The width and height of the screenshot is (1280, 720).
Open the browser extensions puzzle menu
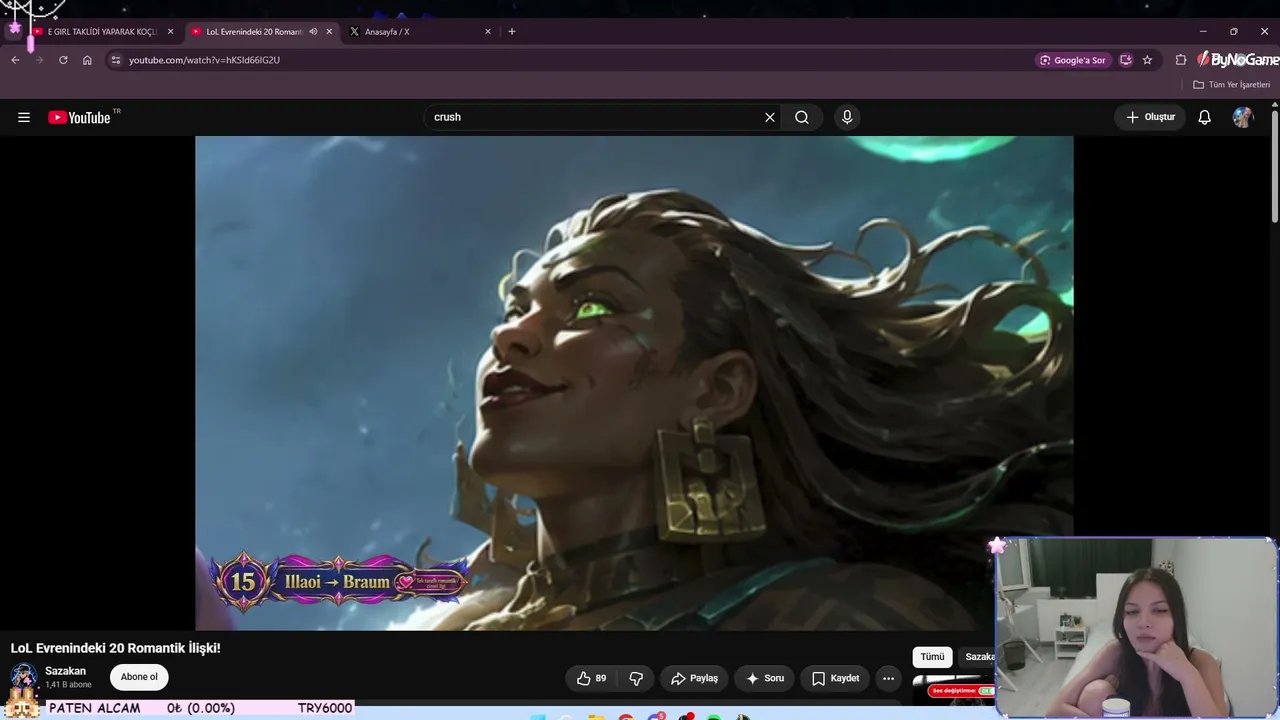tap(1181, 60)
